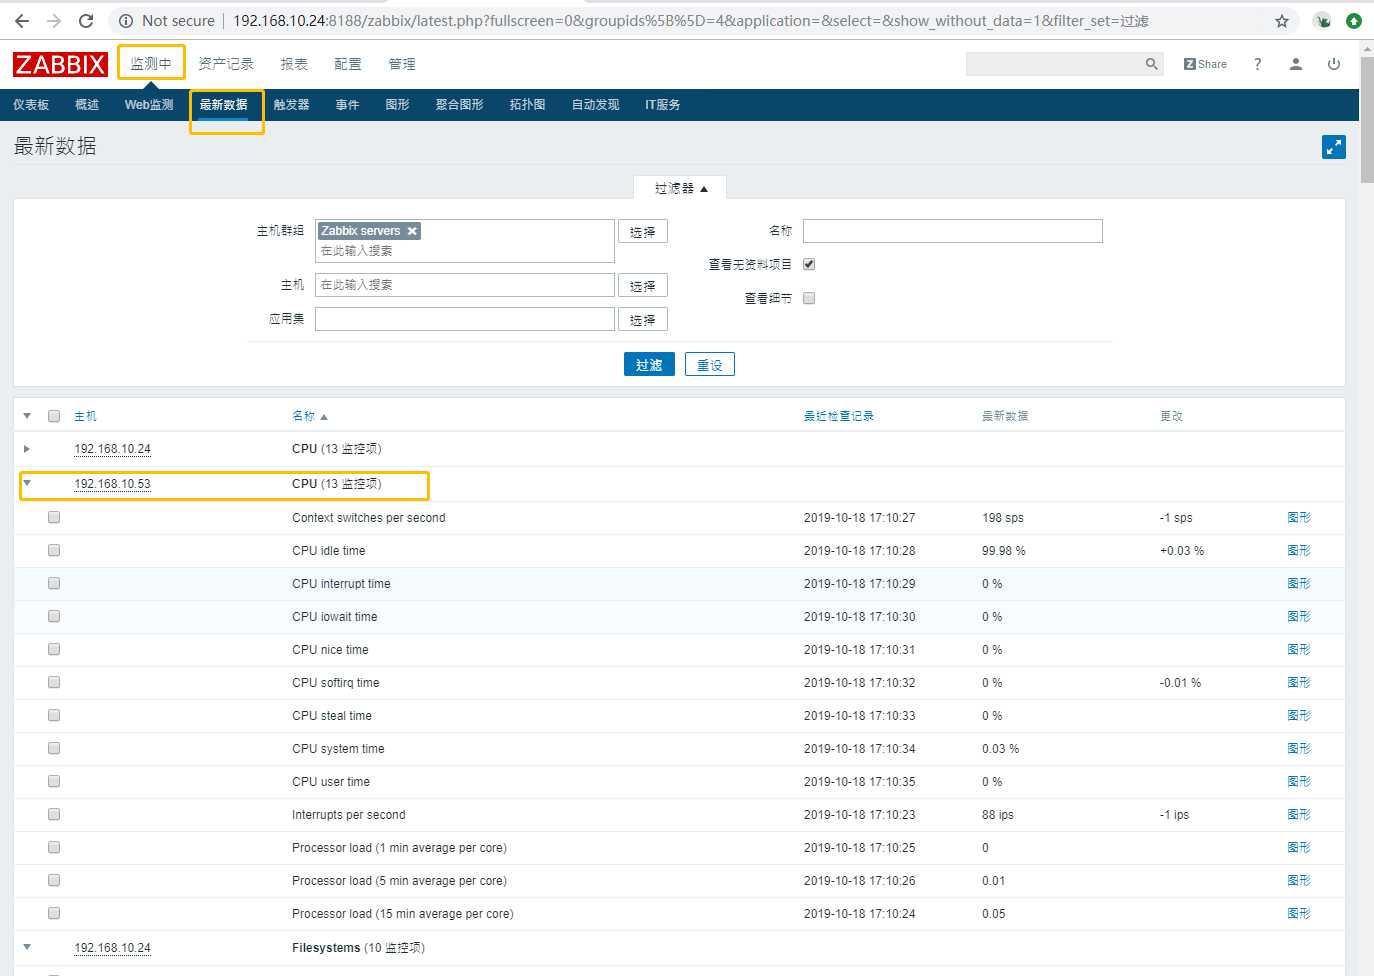Open the Configuration (配置) menu
1374x976 pixels.
pyautogui.click(x=348, y=63)
